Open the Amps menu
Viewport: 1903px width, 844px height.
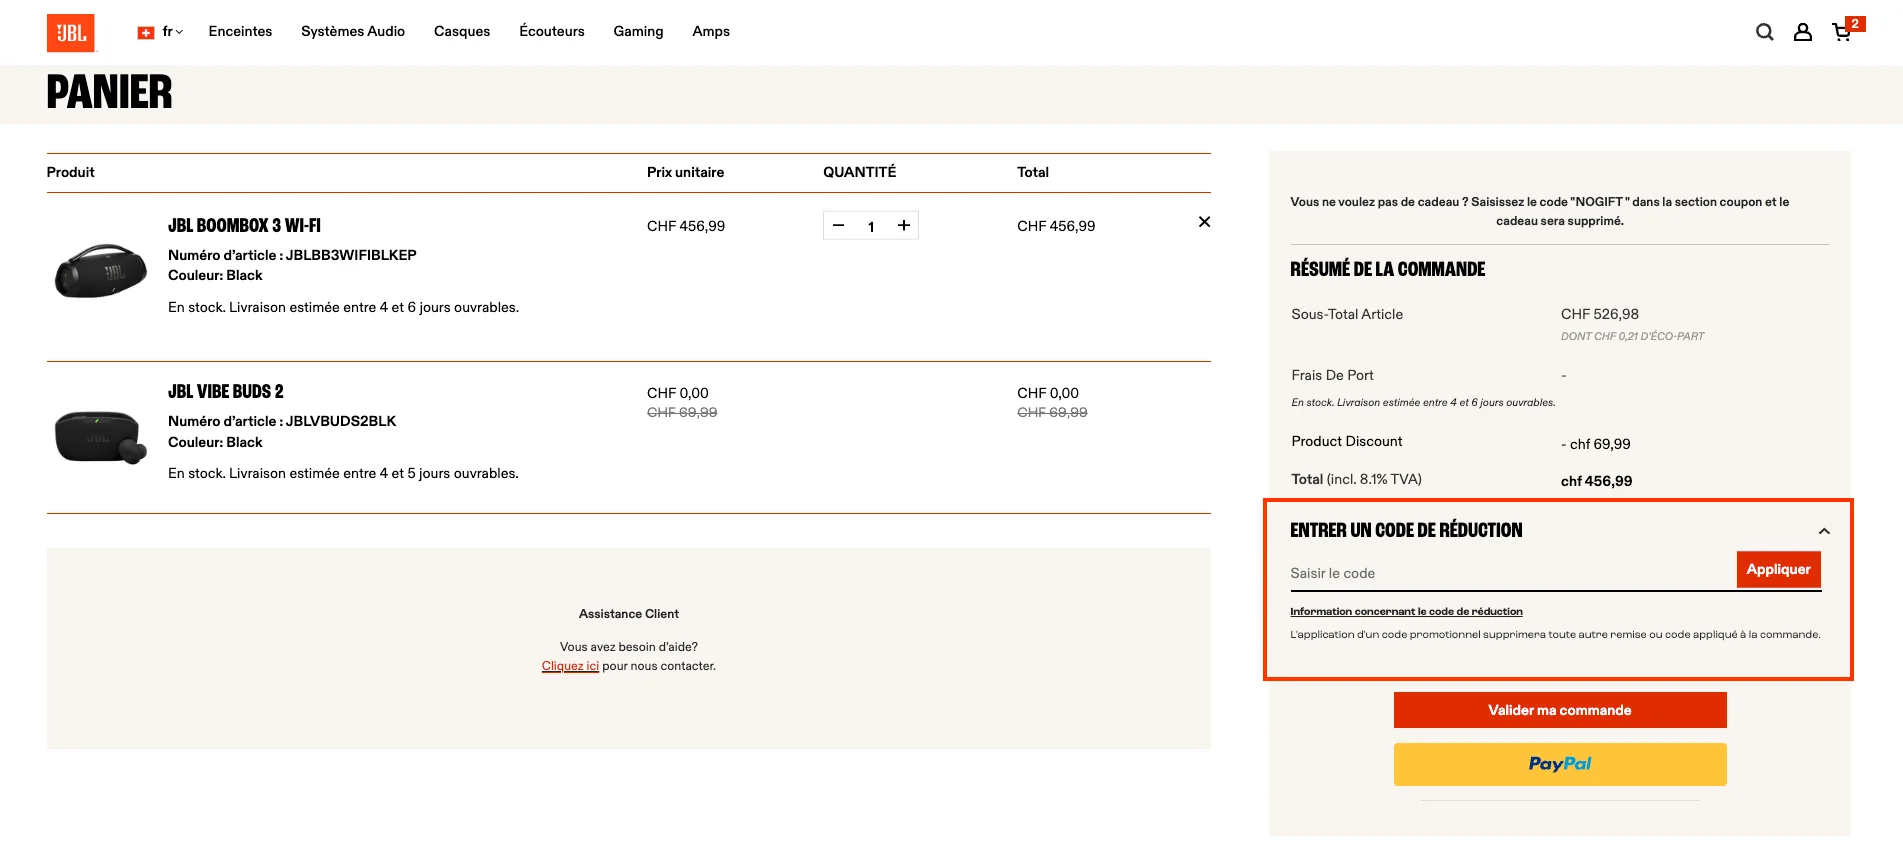[711, 32]
